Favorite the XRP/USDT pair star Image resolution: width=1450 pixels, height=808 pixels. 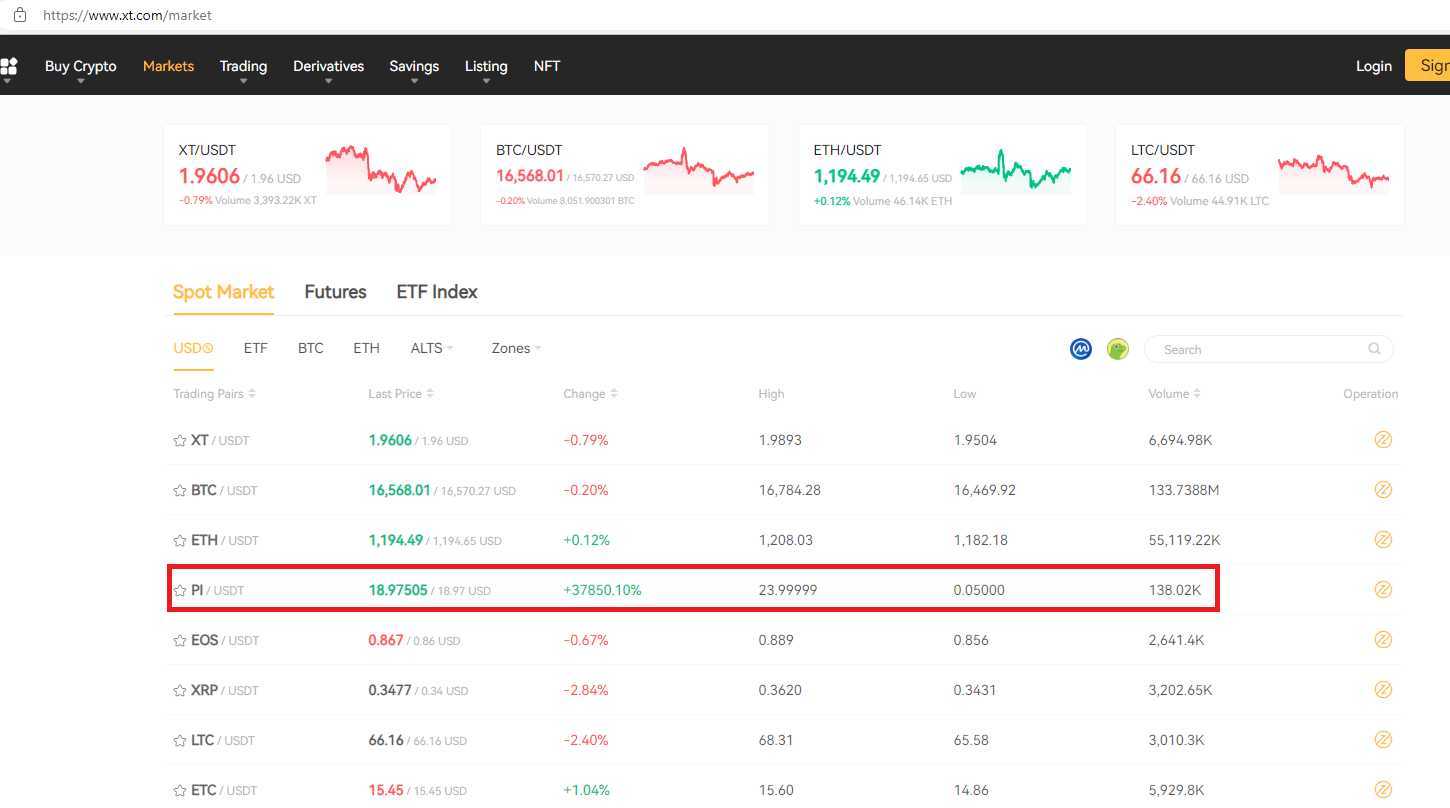pos(180,690)
